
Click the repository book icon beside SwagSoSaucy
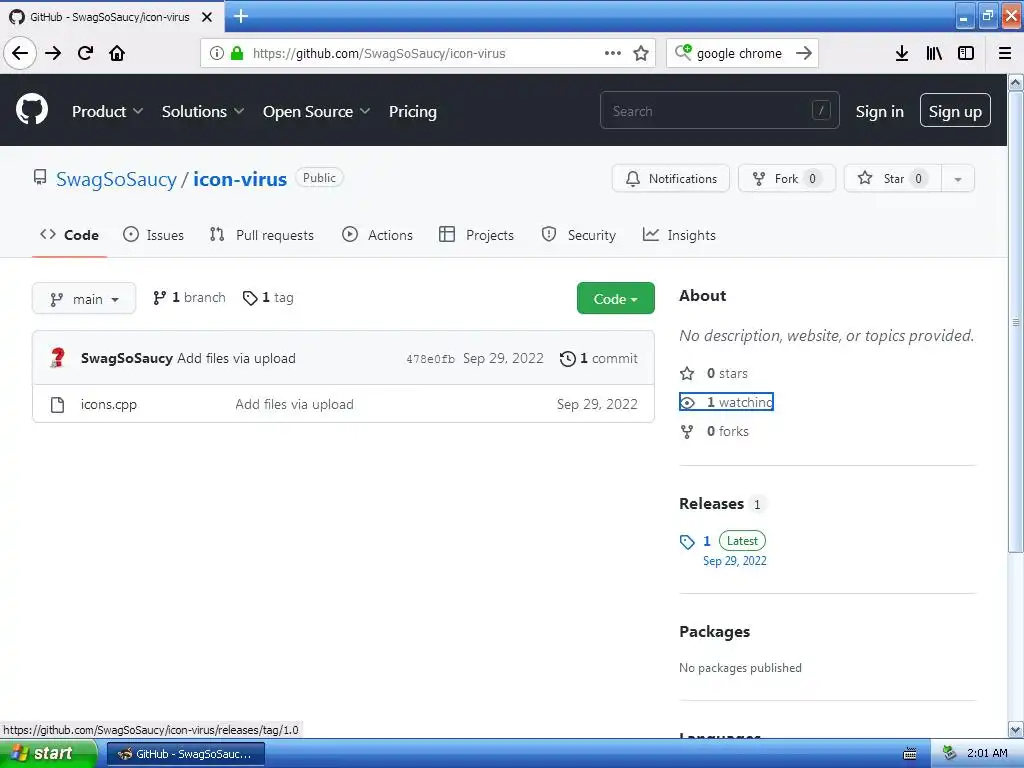40,177
